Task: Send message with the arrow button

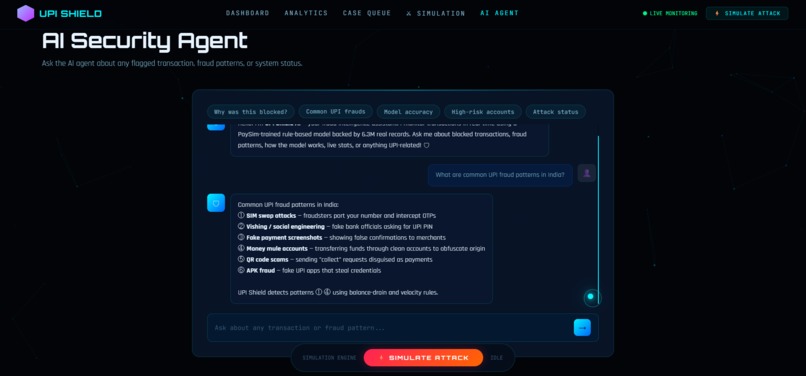Action: pos(582,328)
